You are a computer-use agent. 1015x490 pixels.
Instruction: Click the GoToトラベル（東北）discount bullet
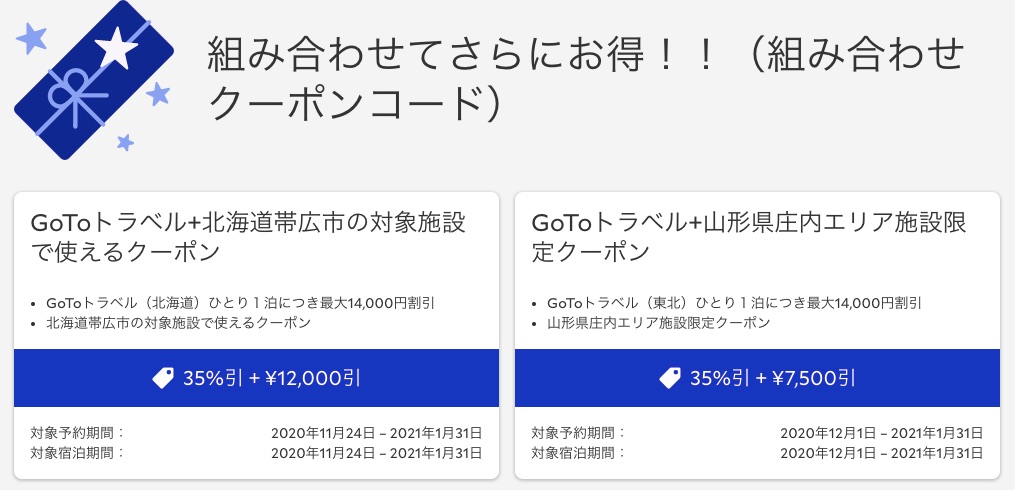[734, 302]
